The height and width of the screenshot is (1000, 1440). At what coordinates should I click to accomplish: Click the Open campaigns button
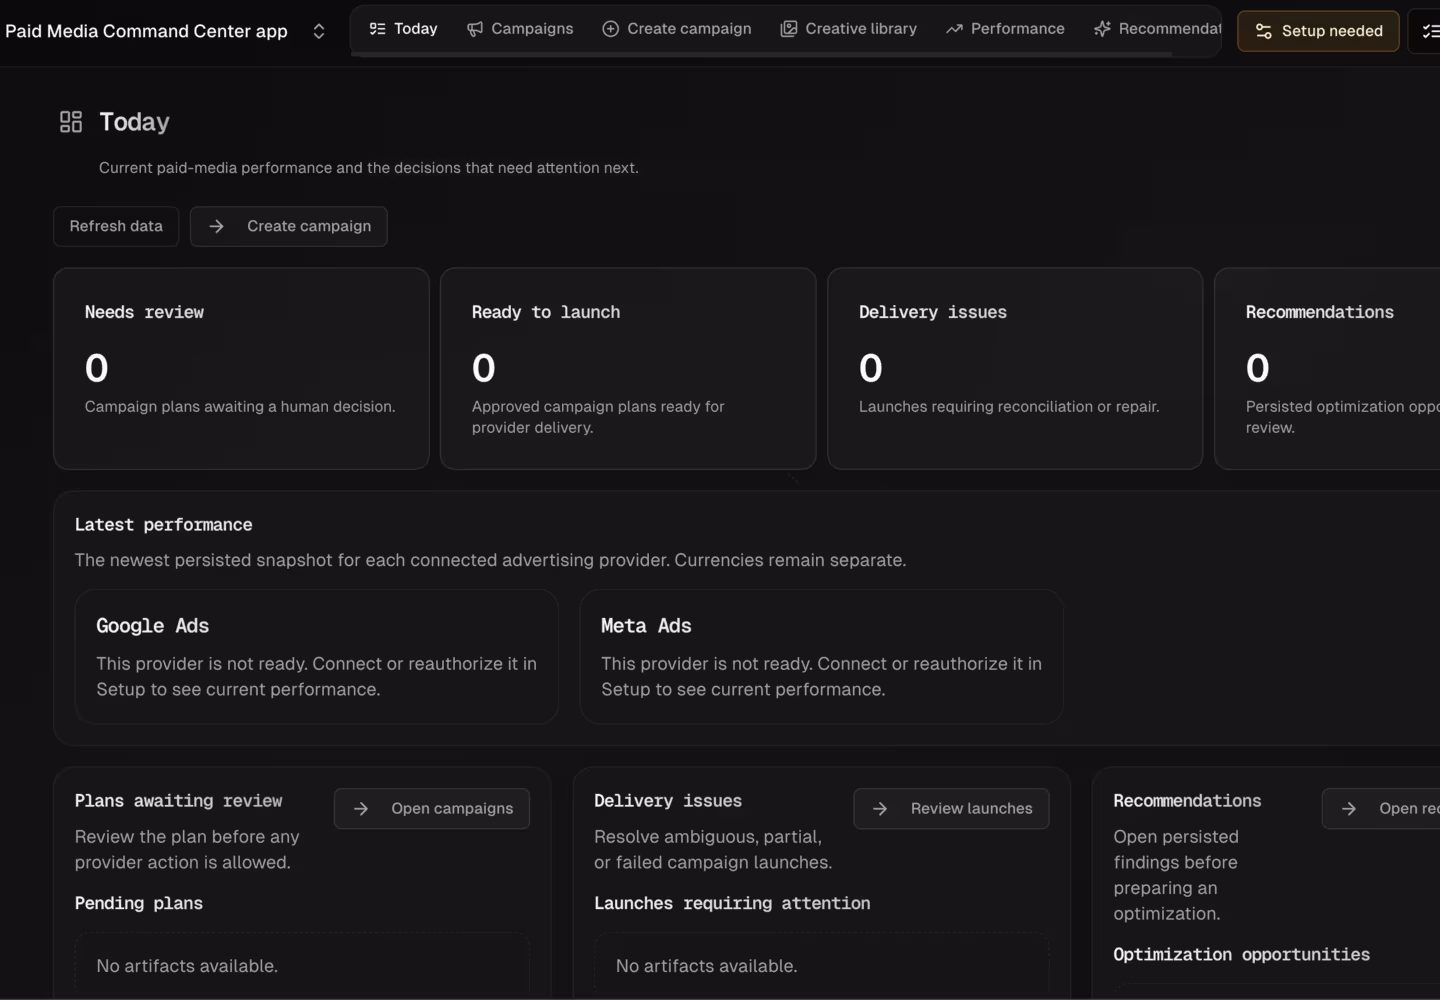432,808
